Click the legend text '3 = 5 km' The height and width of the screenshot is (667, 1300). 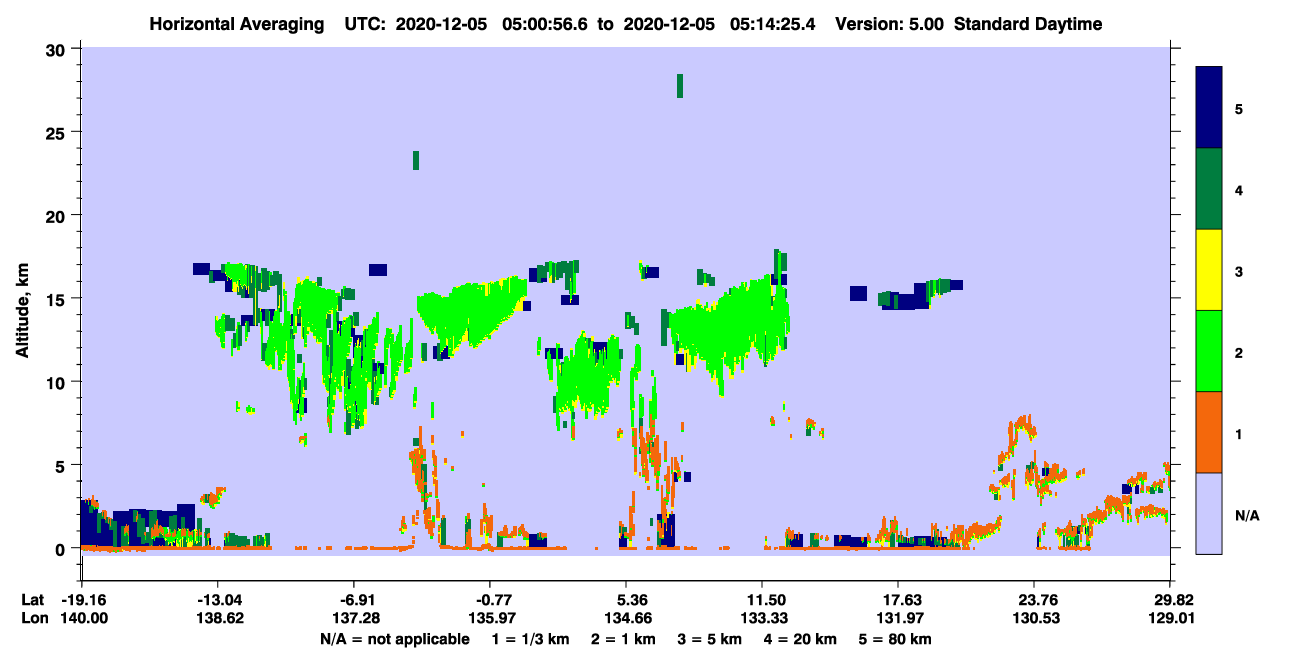coord(709,639)
